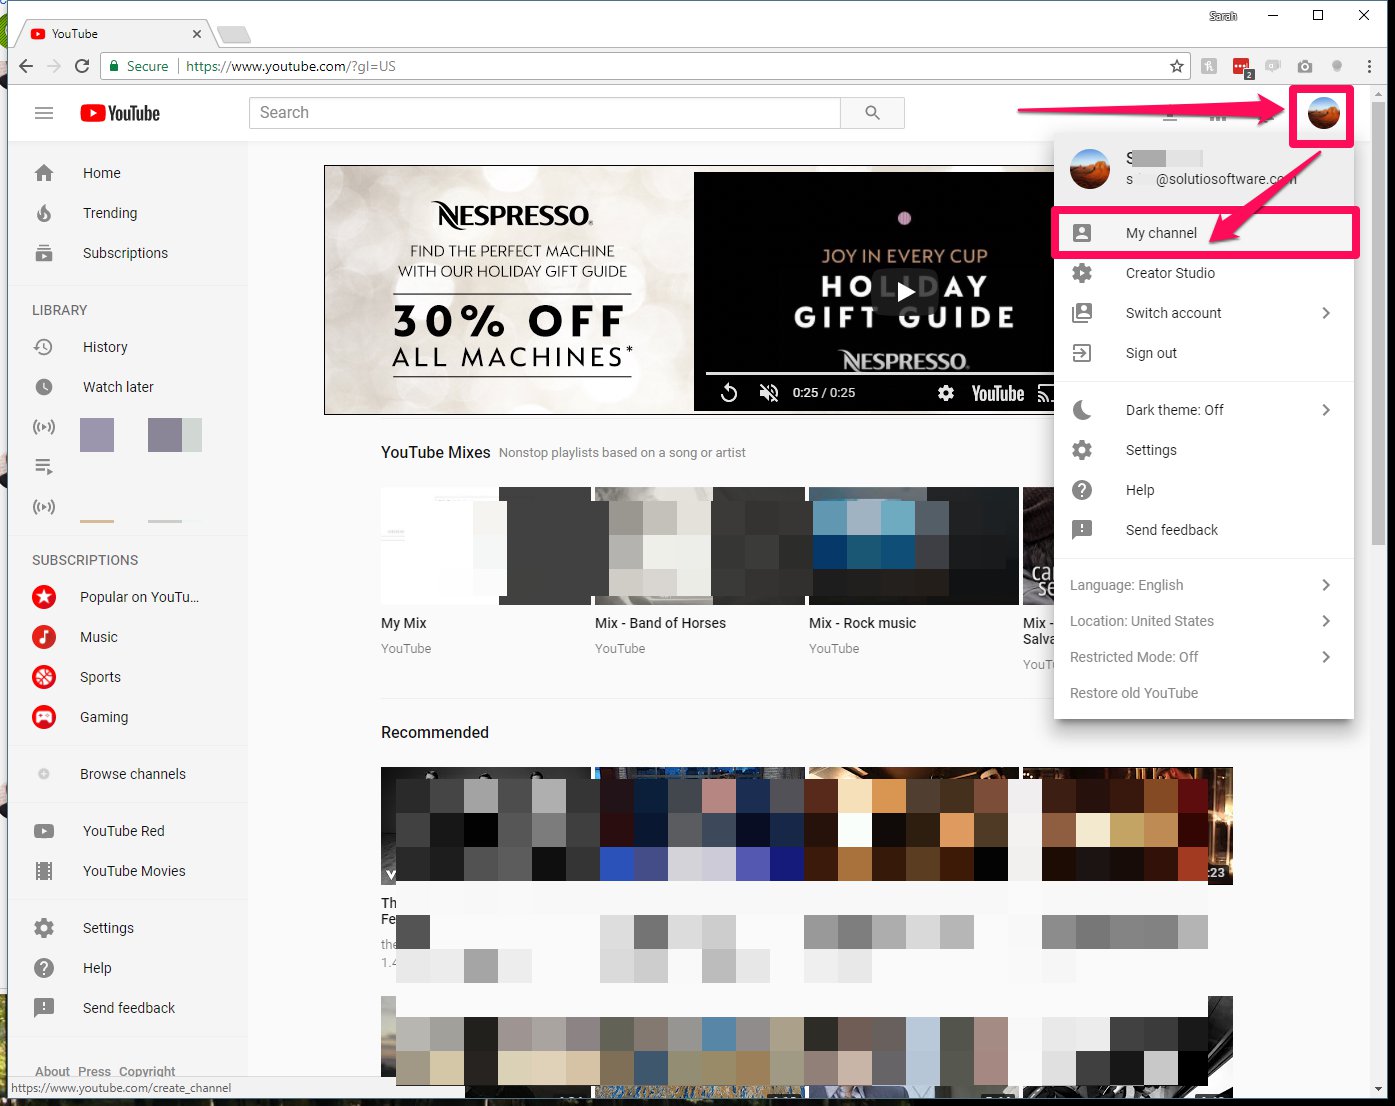Open Subscriptions in the sidebar

(127, 253)
